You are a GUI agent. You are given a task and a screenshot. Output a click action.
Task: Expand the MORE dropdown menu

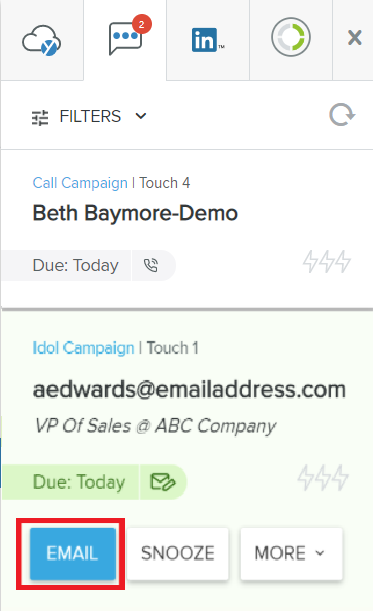pyautogui.click(x=292, y=554)
